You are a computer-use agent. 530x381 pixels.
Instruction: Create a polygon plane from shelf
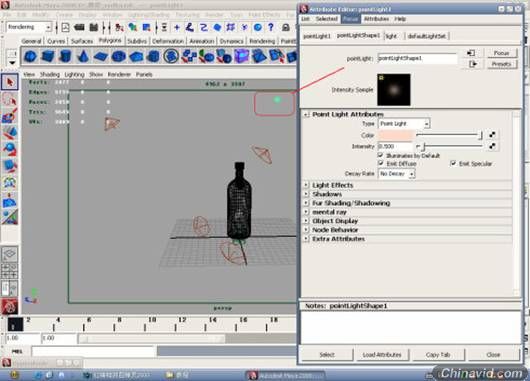[x=101, y=56]
